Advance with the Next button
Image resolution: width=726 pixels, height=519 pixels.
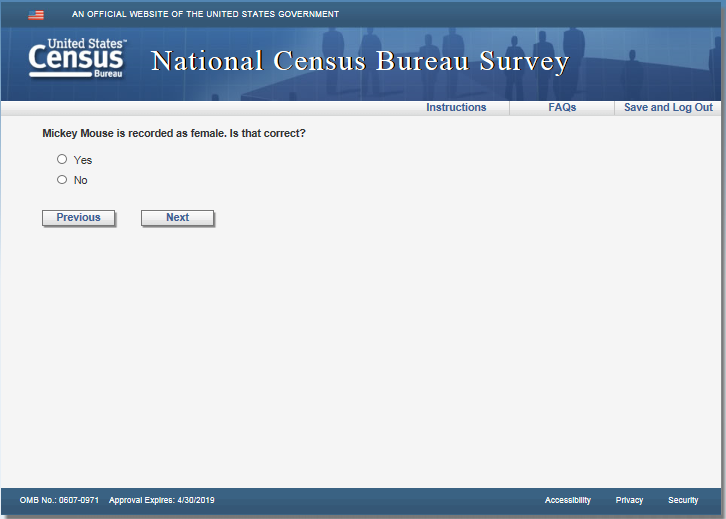point(177,218)
